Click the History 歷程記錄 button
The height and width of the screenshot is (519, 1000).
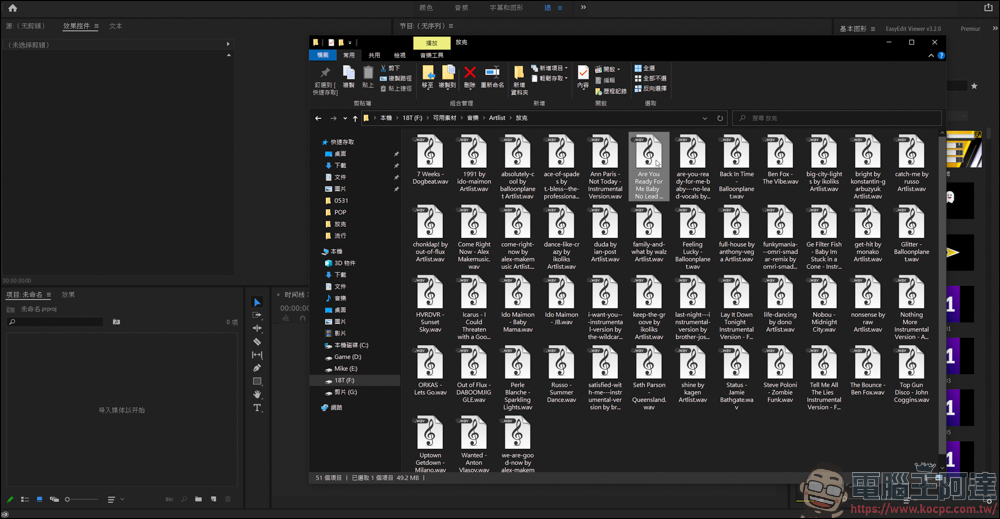pyautogui.click(x=611, y=91)
